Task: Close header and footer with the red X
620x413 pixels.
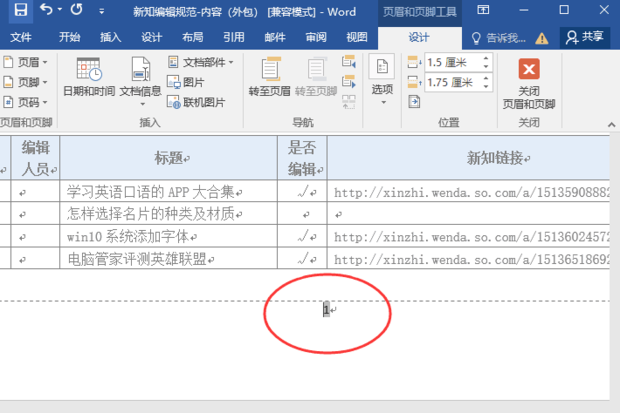Action: pyautogui.click(x=529, y=83)
